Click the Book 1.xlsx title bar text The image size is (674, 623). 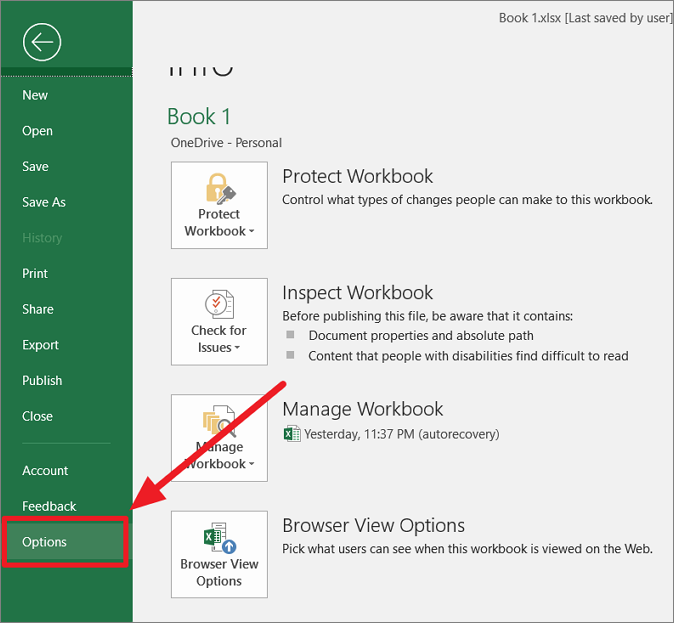coord(585,18)
